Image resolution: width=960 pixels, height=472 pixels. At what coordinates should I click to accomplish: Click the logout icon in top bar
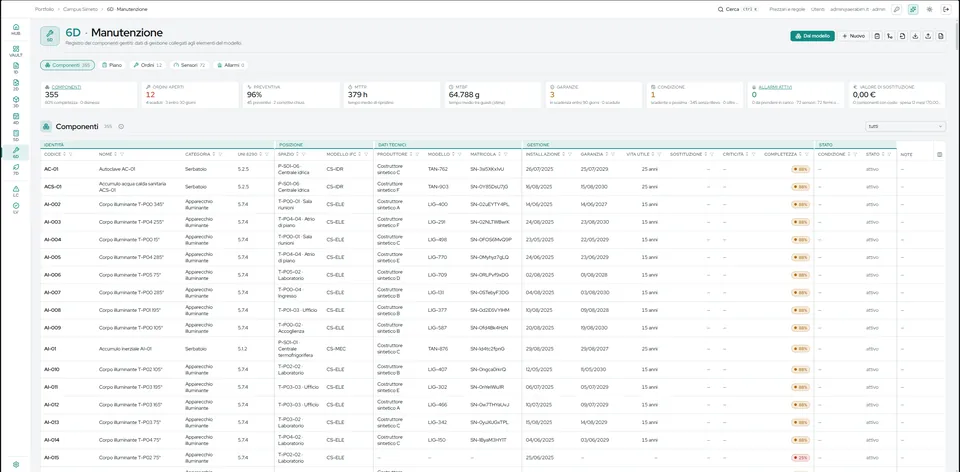(x=946, y=9)
